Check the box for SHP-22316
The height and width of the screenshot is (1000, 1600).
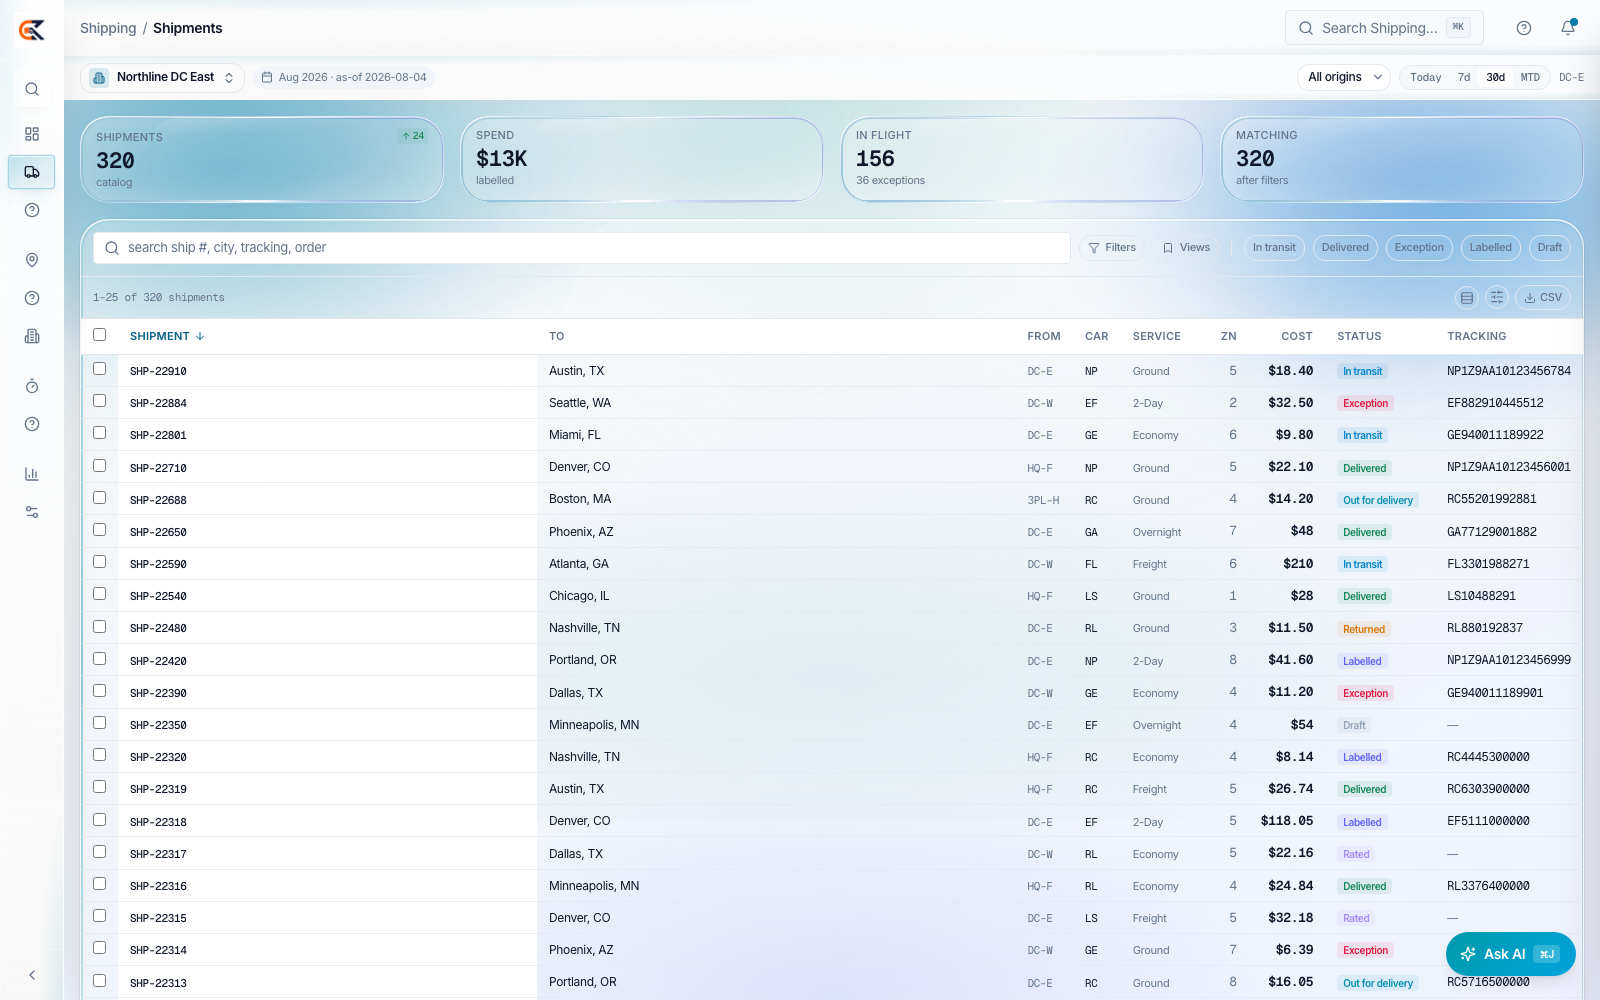(99, 884)
